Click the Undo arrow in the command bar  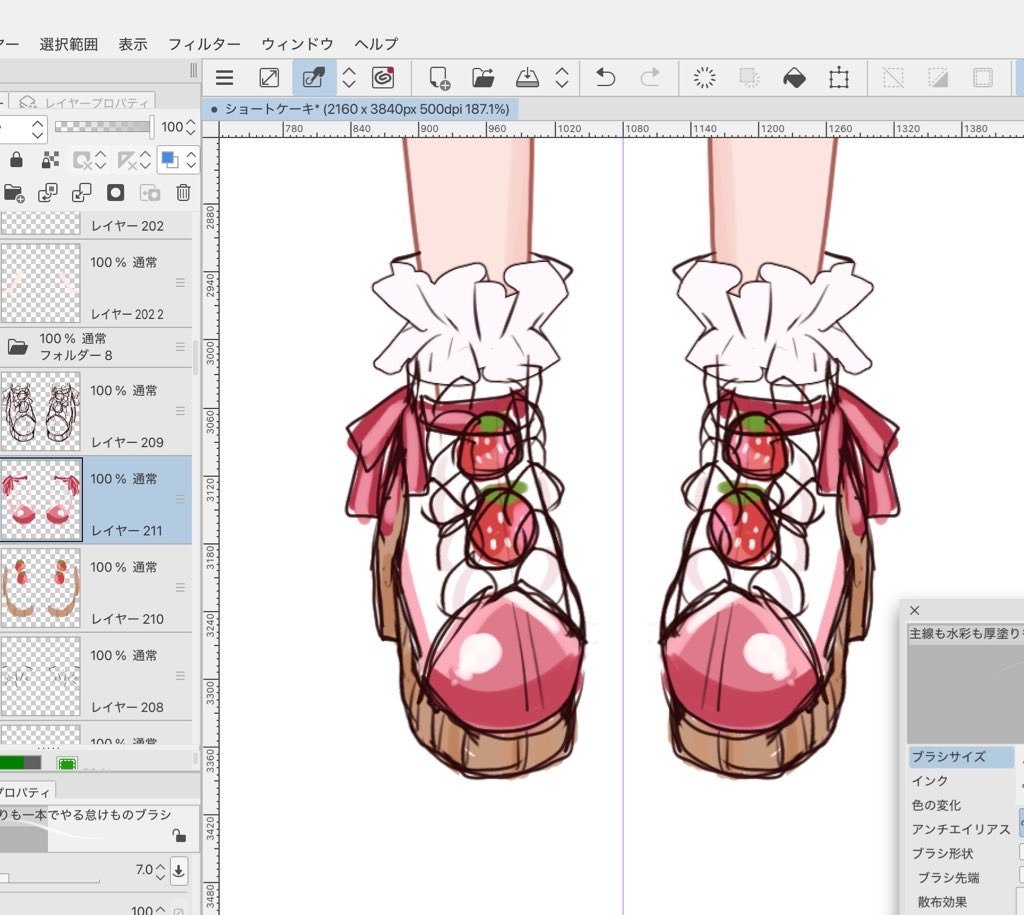pyautogui.click(x=605, y=78)
